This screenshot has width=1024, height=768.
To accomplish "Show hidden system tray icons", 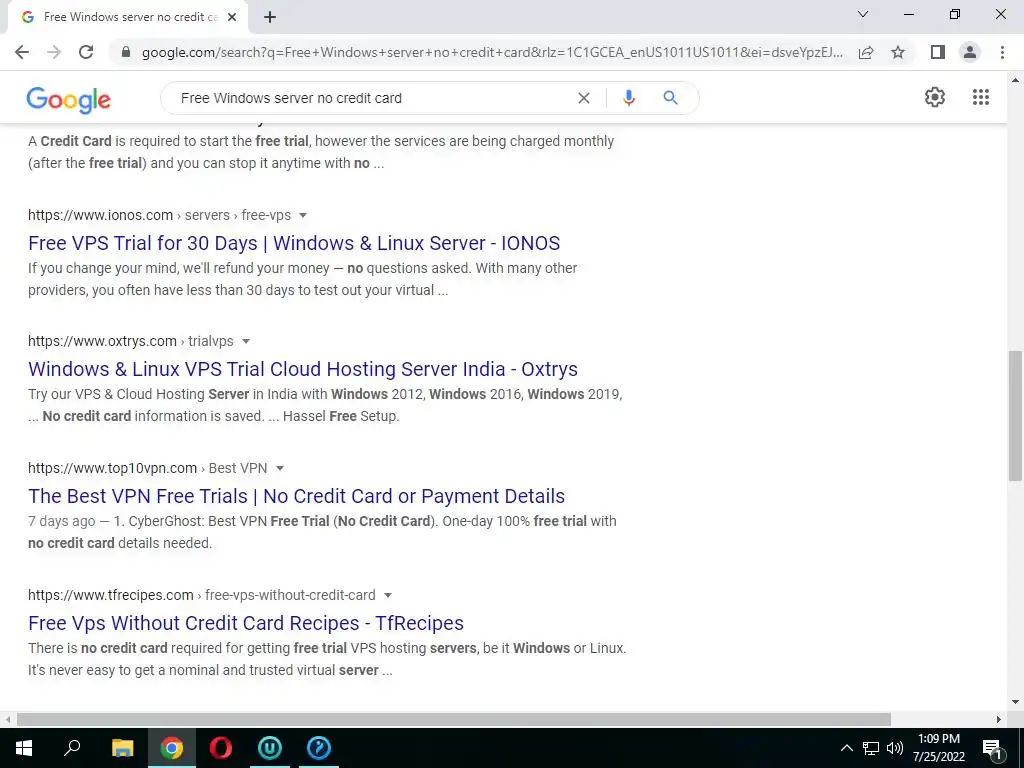I will pos(846,748).
